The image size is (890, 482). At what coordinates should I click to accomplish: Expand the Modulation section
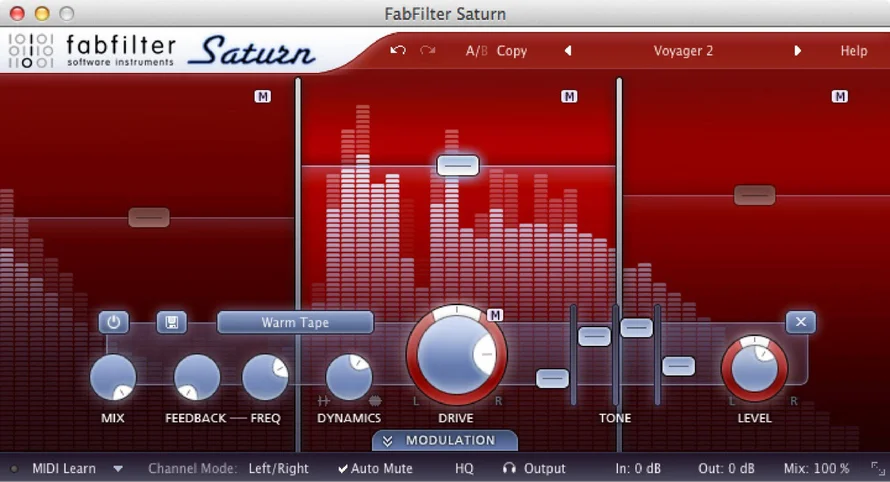(445, 440)
